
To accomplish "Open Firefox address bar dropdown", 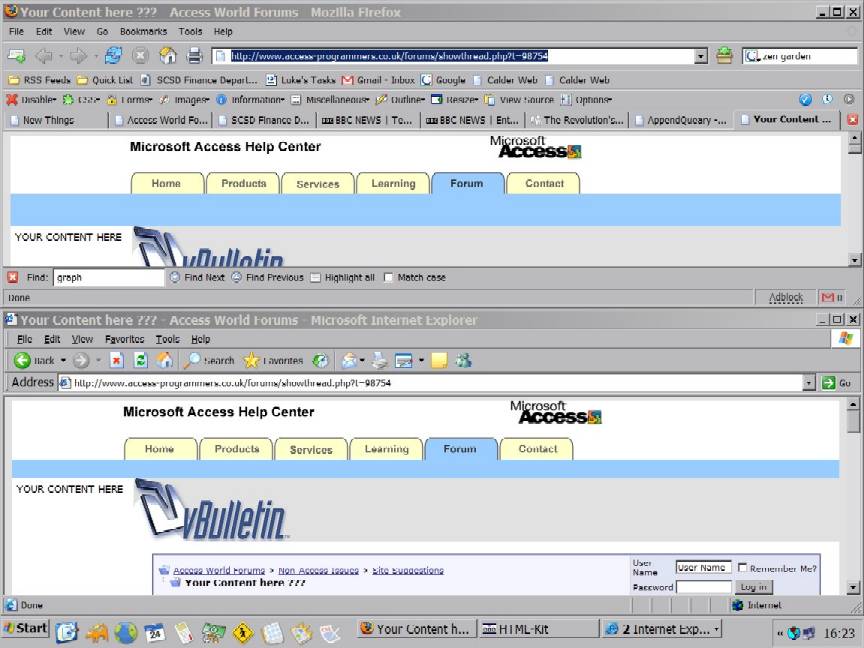I will (701, 56).
